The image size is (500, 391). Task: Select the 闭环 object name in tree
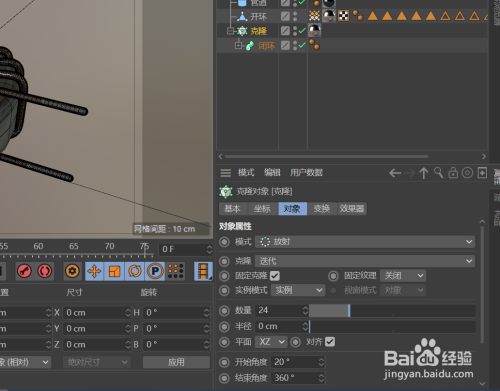pos(267,46)
